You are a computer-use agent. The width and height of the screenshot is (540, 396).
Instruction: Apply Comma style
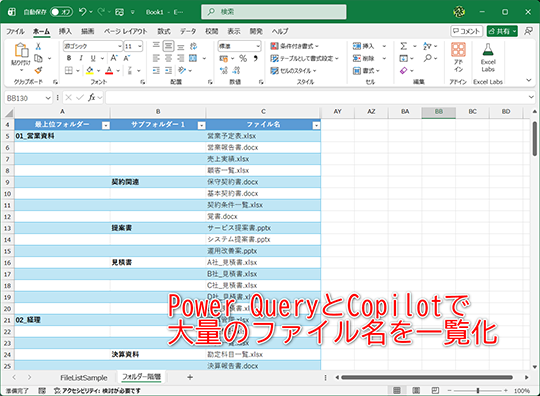click(255, 58)
